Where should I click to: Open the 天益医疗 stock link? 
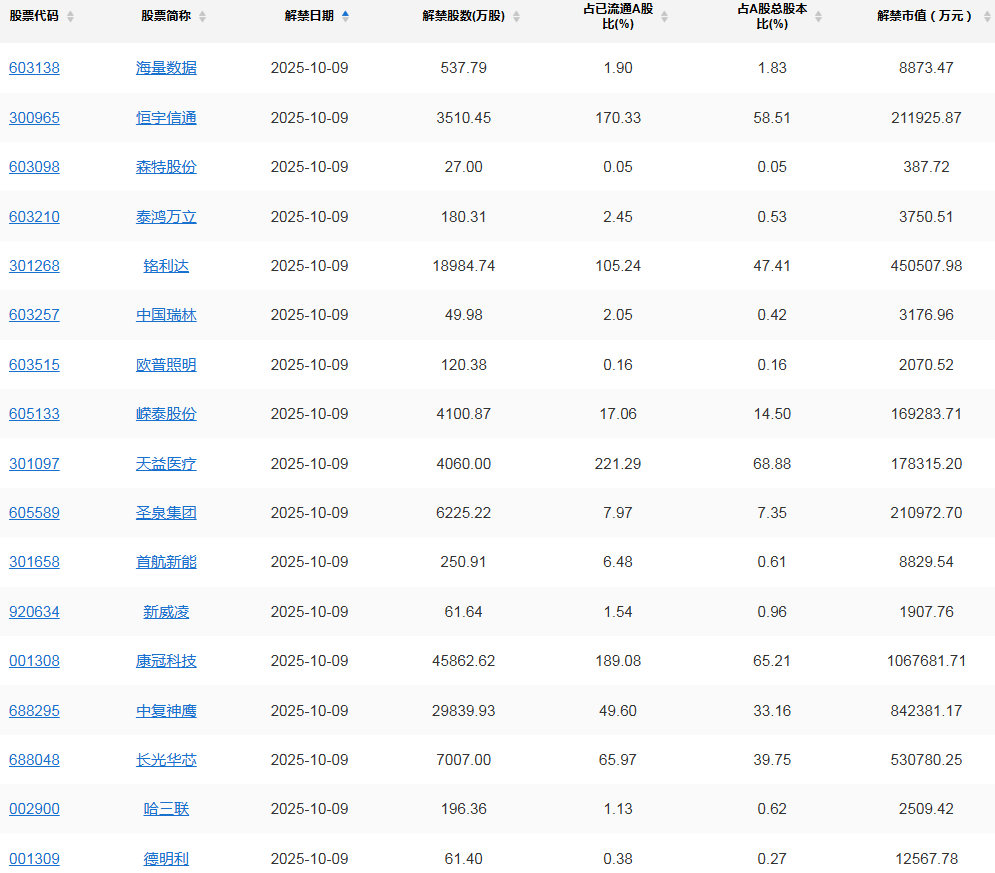[166, 464]
